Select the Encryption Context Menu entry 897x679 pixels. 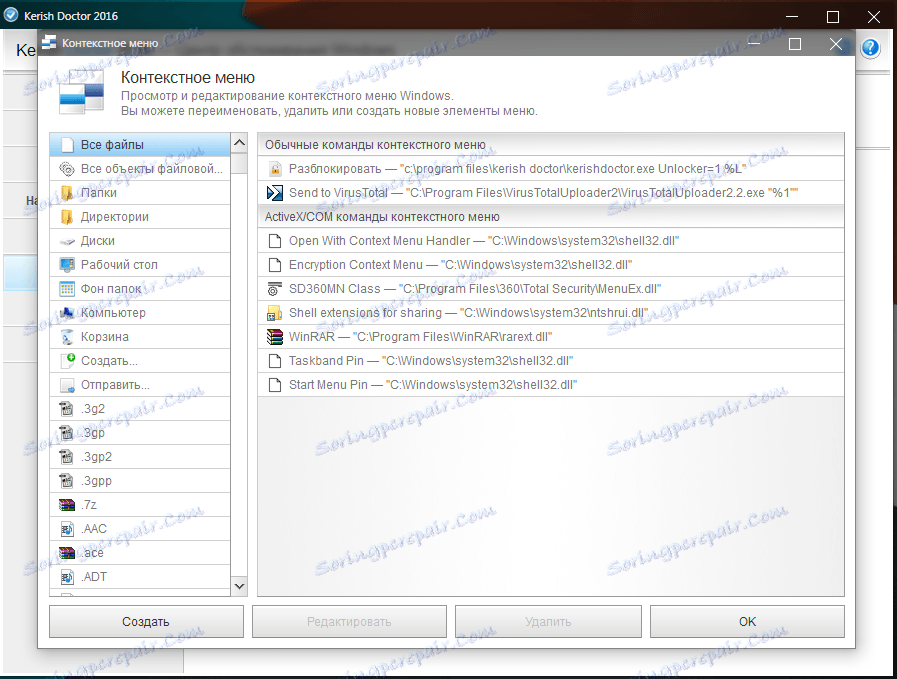pos(551,265)
